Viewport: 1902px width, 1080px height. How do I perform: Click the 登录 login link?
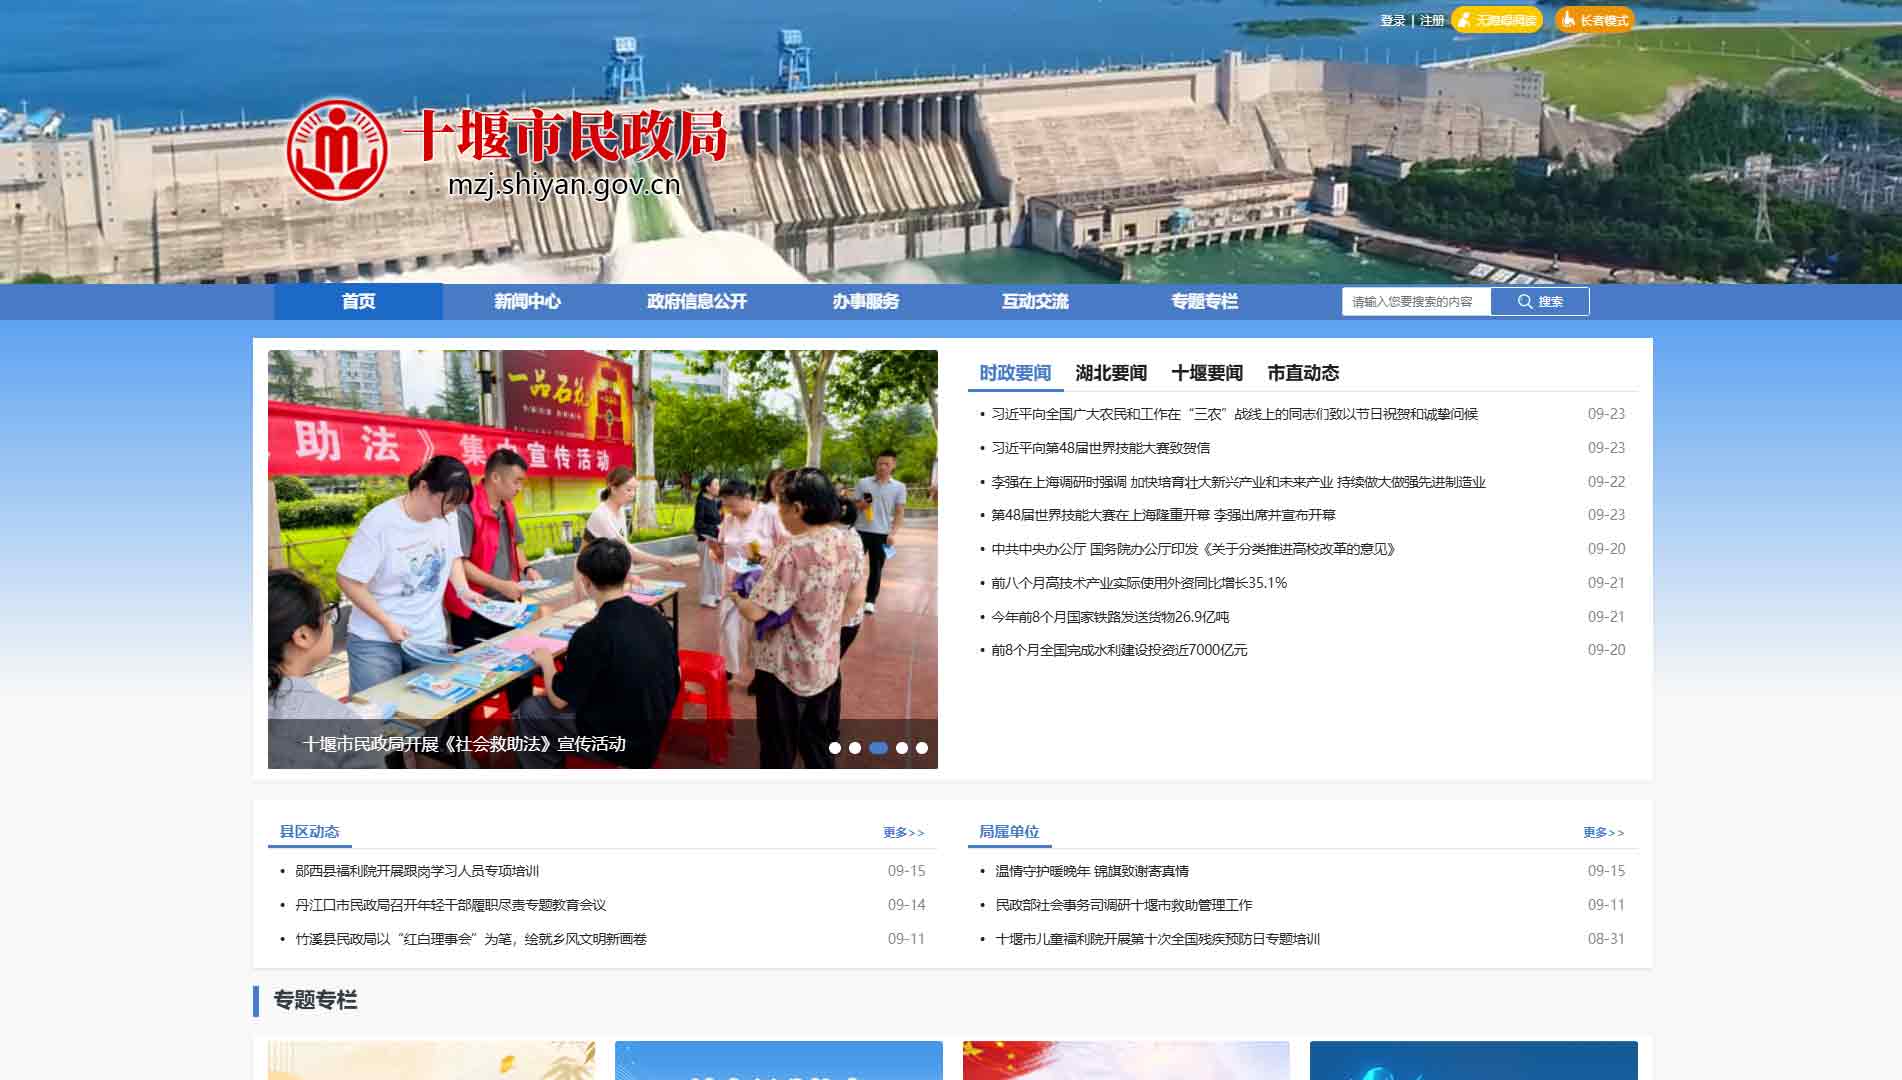point(1393,20)
